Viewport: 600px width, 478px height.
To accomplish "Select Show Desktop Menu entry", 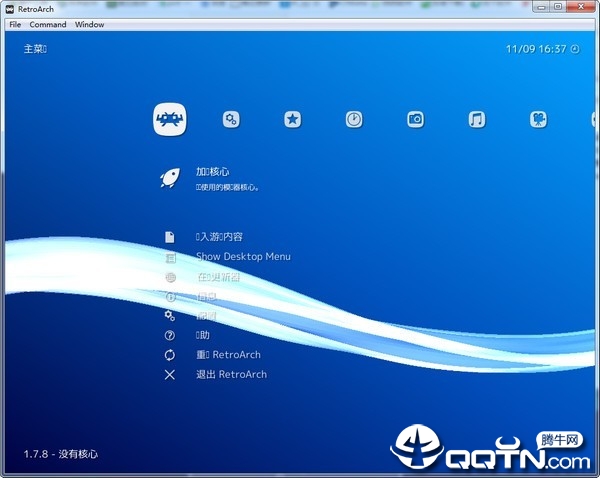I will [x=243, y=256].
